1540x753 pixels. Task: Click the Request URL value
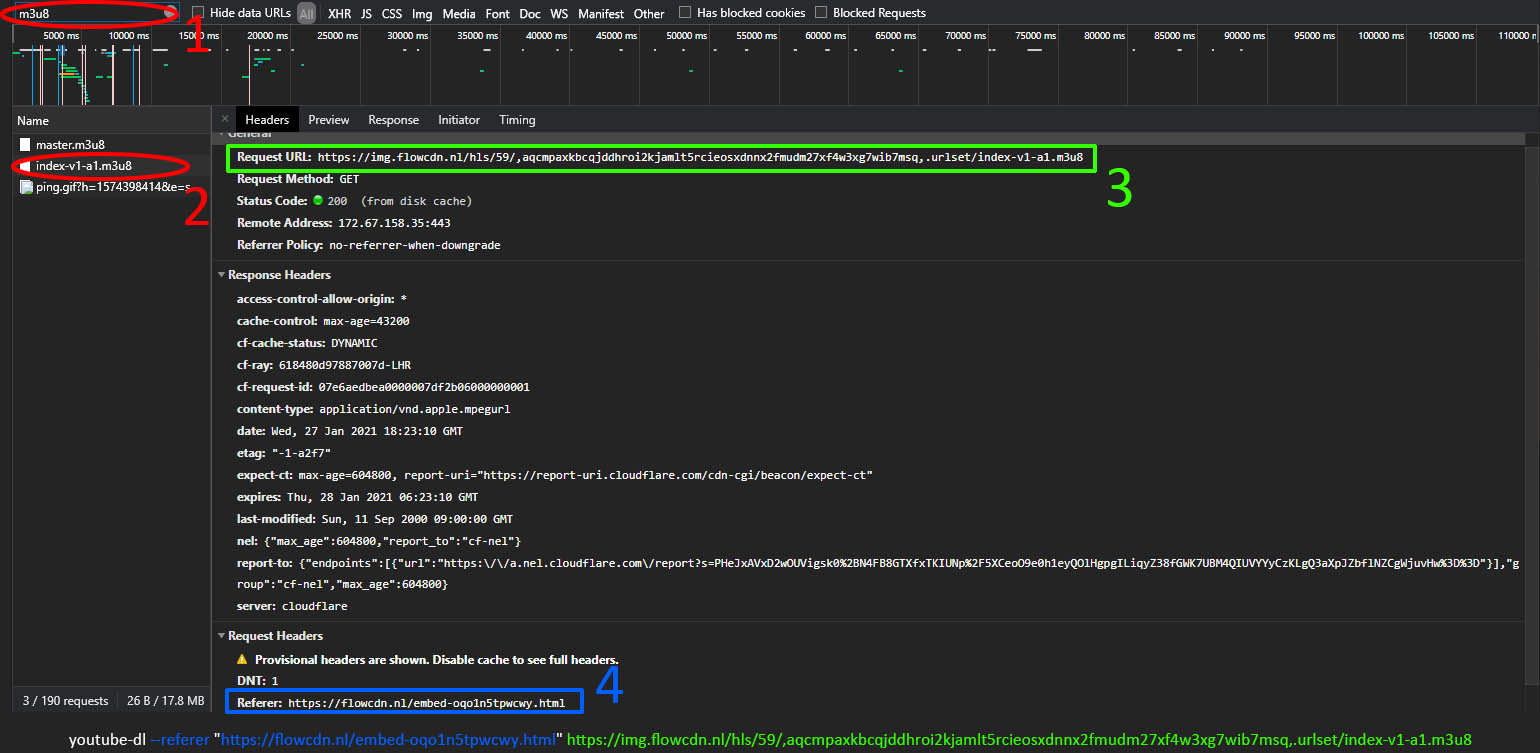click(700, 157)
